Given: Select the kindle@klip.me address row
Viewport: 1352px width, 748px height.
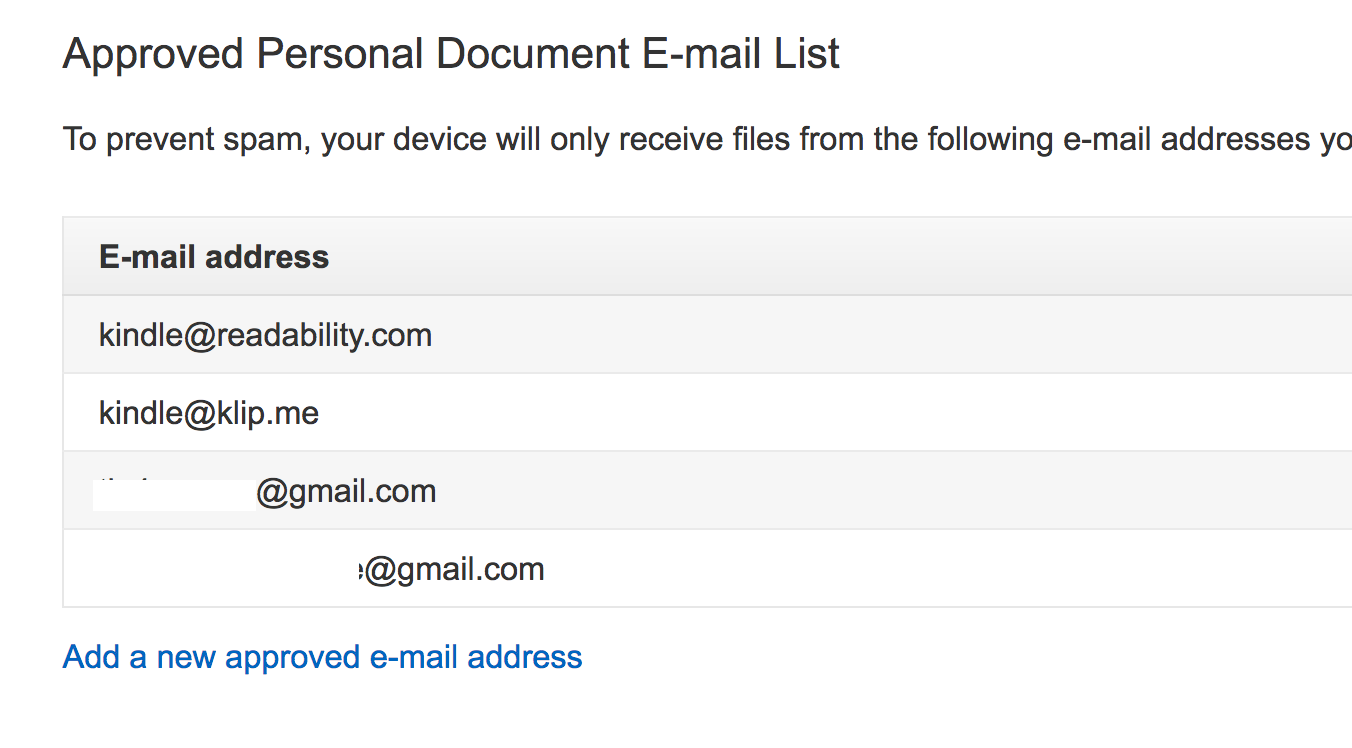Looking at the screenshot, I should [x=707, y=412].
